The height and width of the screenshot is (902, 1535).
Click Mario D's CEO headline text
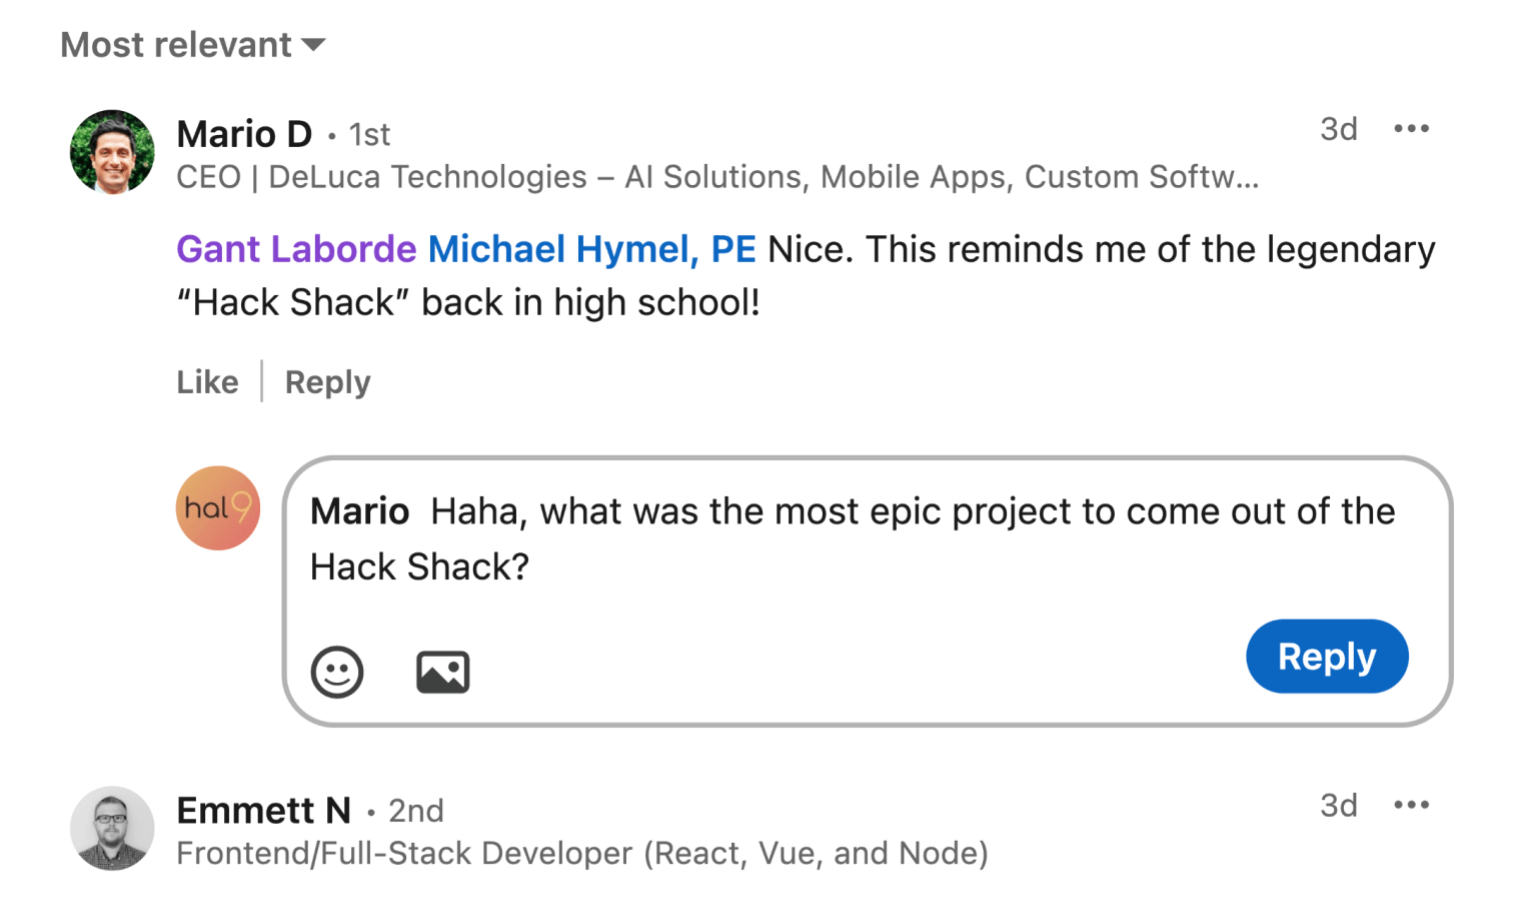point(716,177)
